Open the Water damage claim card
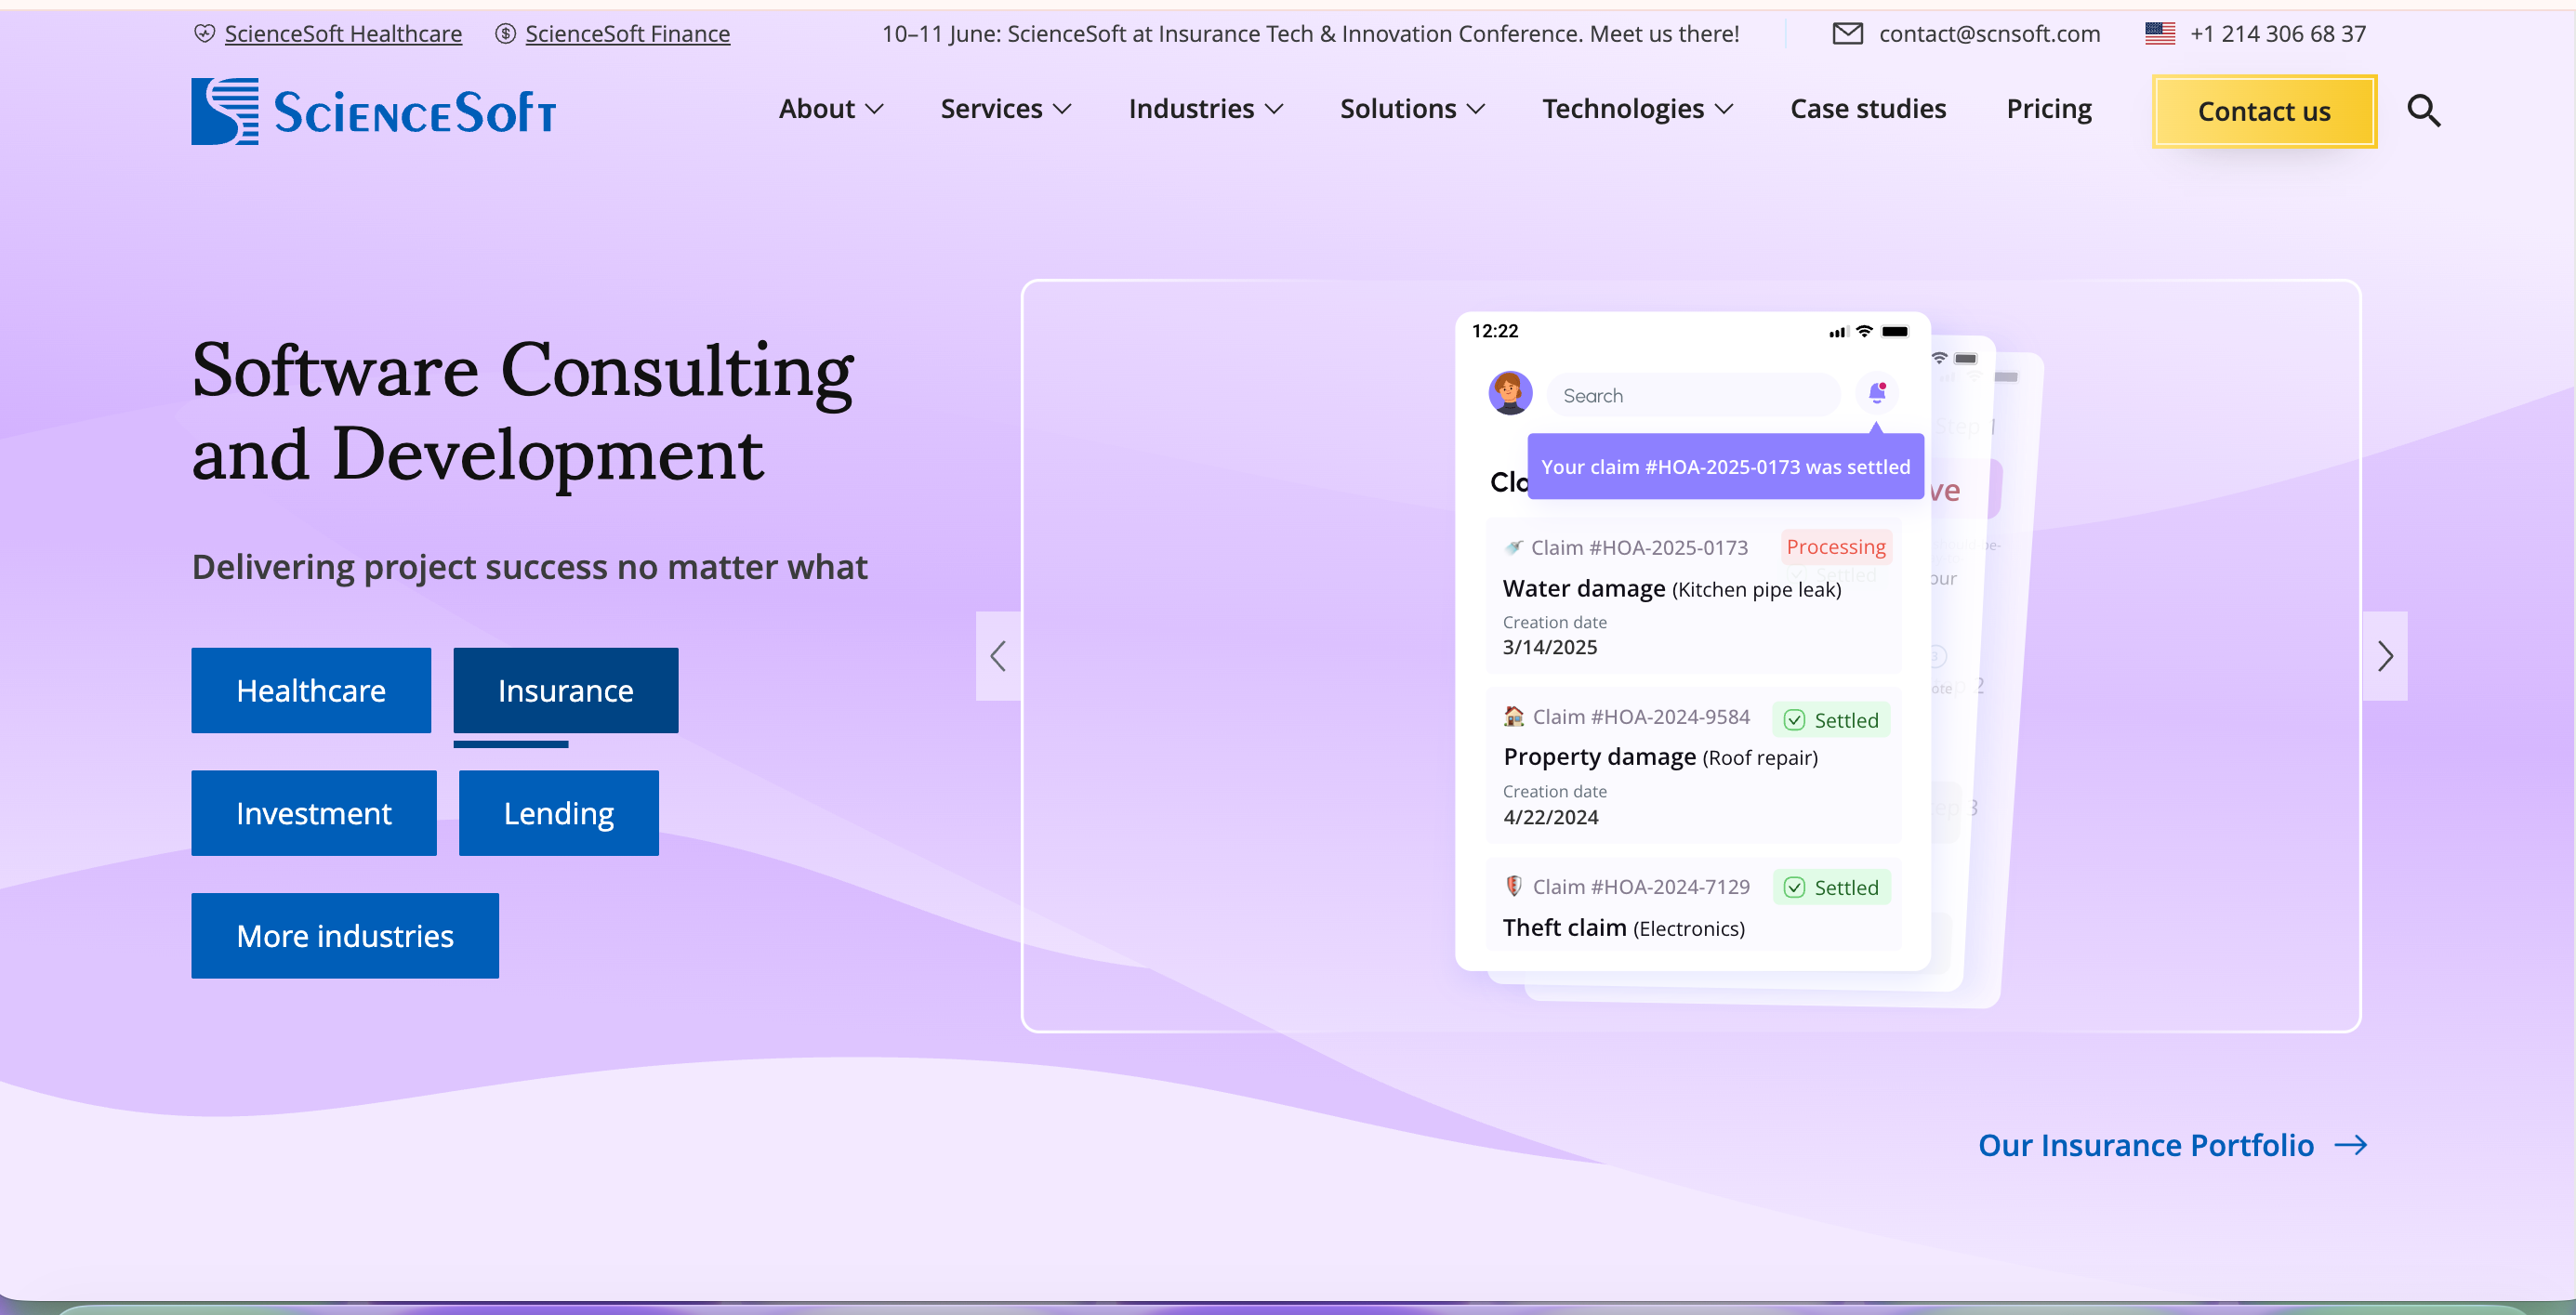This screenshot has width=2576, height=1315. coord(1694,596)
